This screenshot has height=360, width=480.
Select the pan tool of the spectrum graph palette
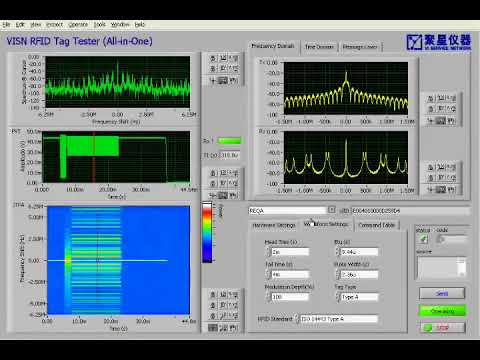pos(234,80)
